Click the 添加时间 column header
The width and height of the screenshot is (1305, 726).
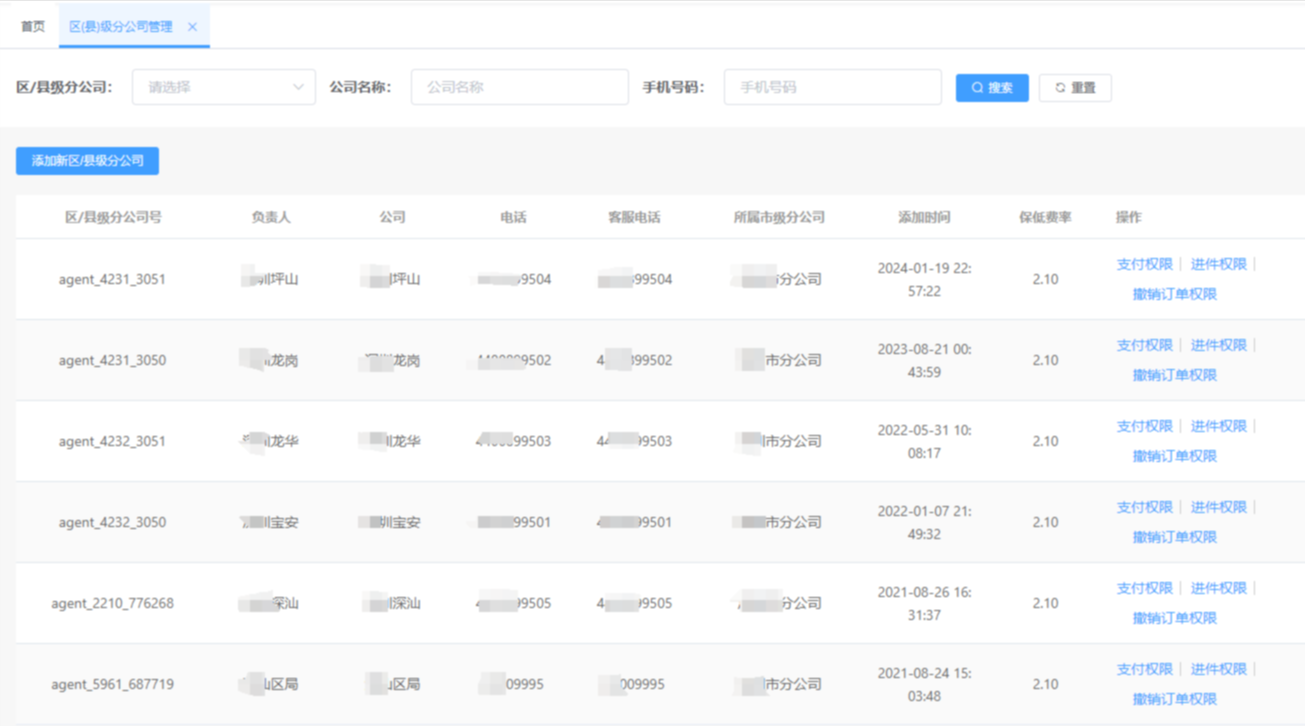923,217
